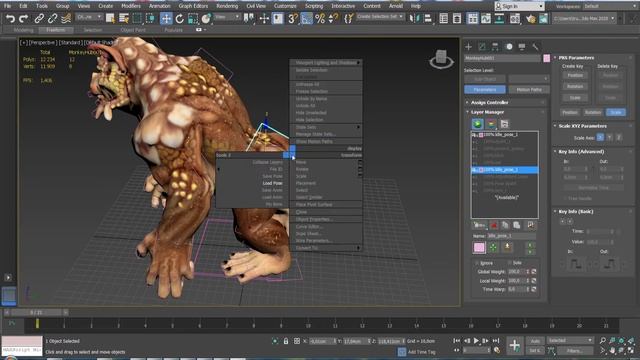The image size is (640, 360).
Task: Open the Motion command panel tab
Action: coord(509,47)
